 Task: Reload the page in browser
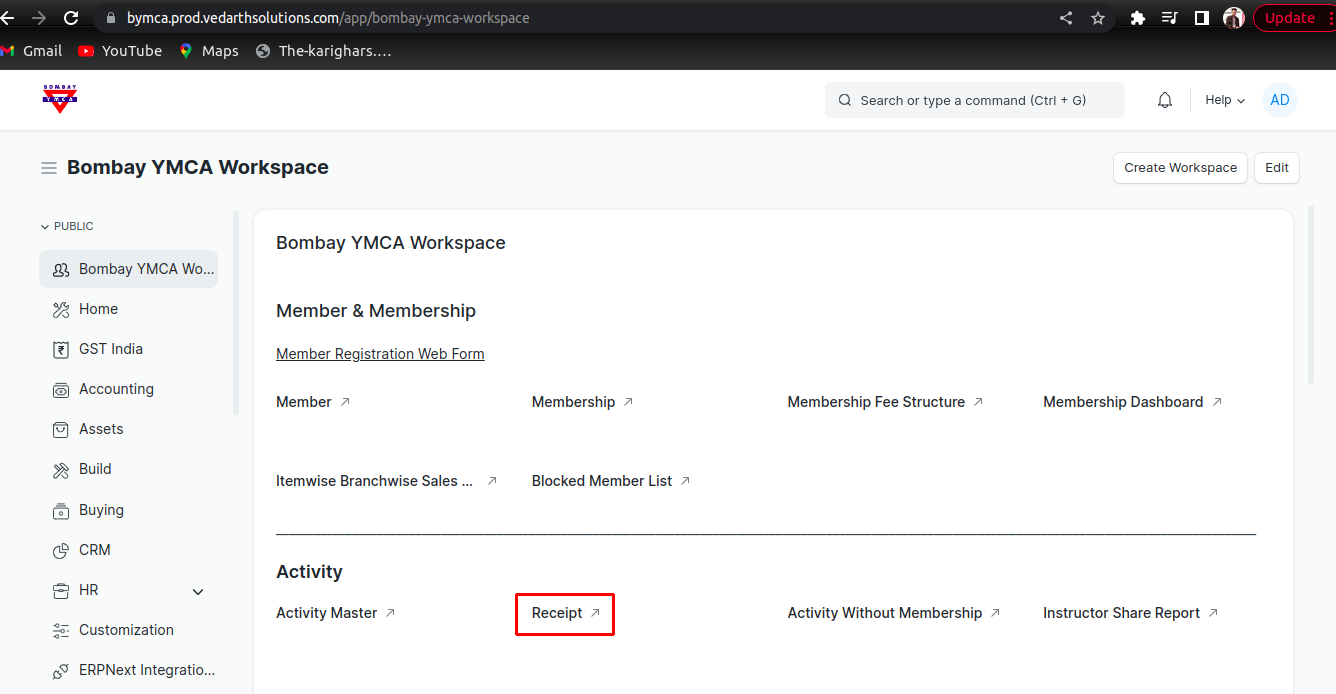pos(71,18)
